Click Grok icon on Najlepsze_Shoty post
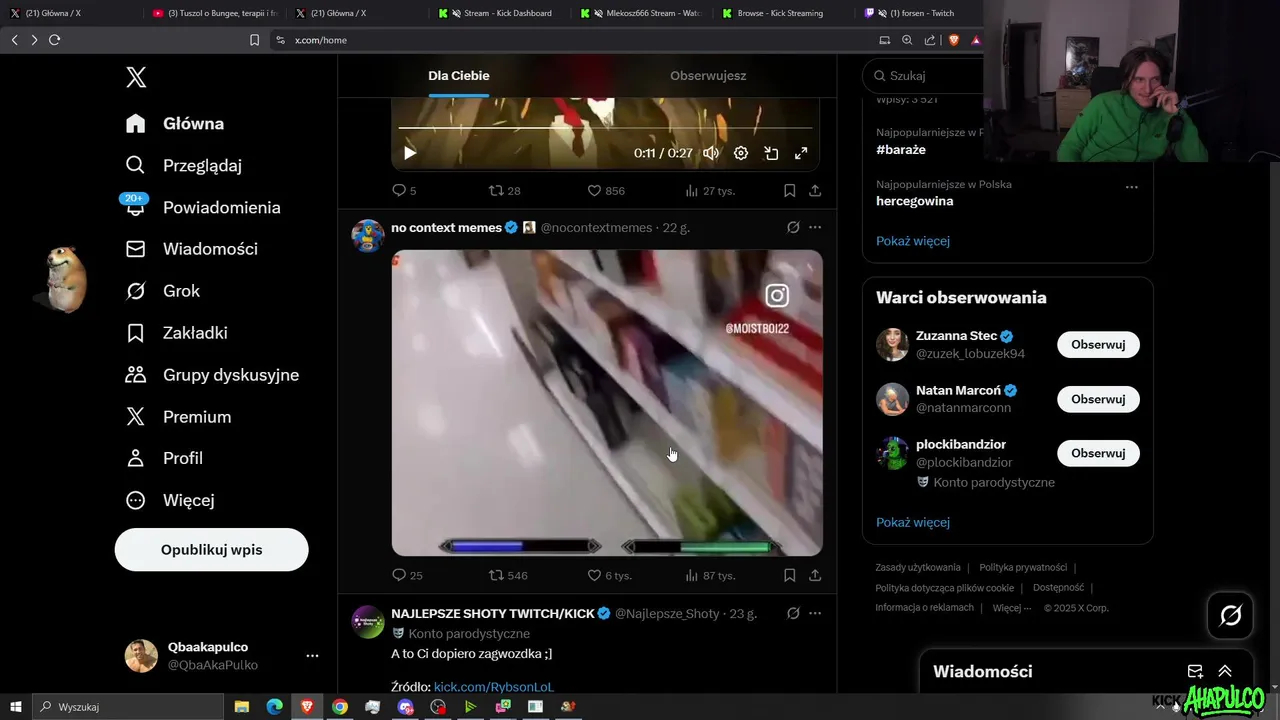1280x720 pixels. [793, 613]
